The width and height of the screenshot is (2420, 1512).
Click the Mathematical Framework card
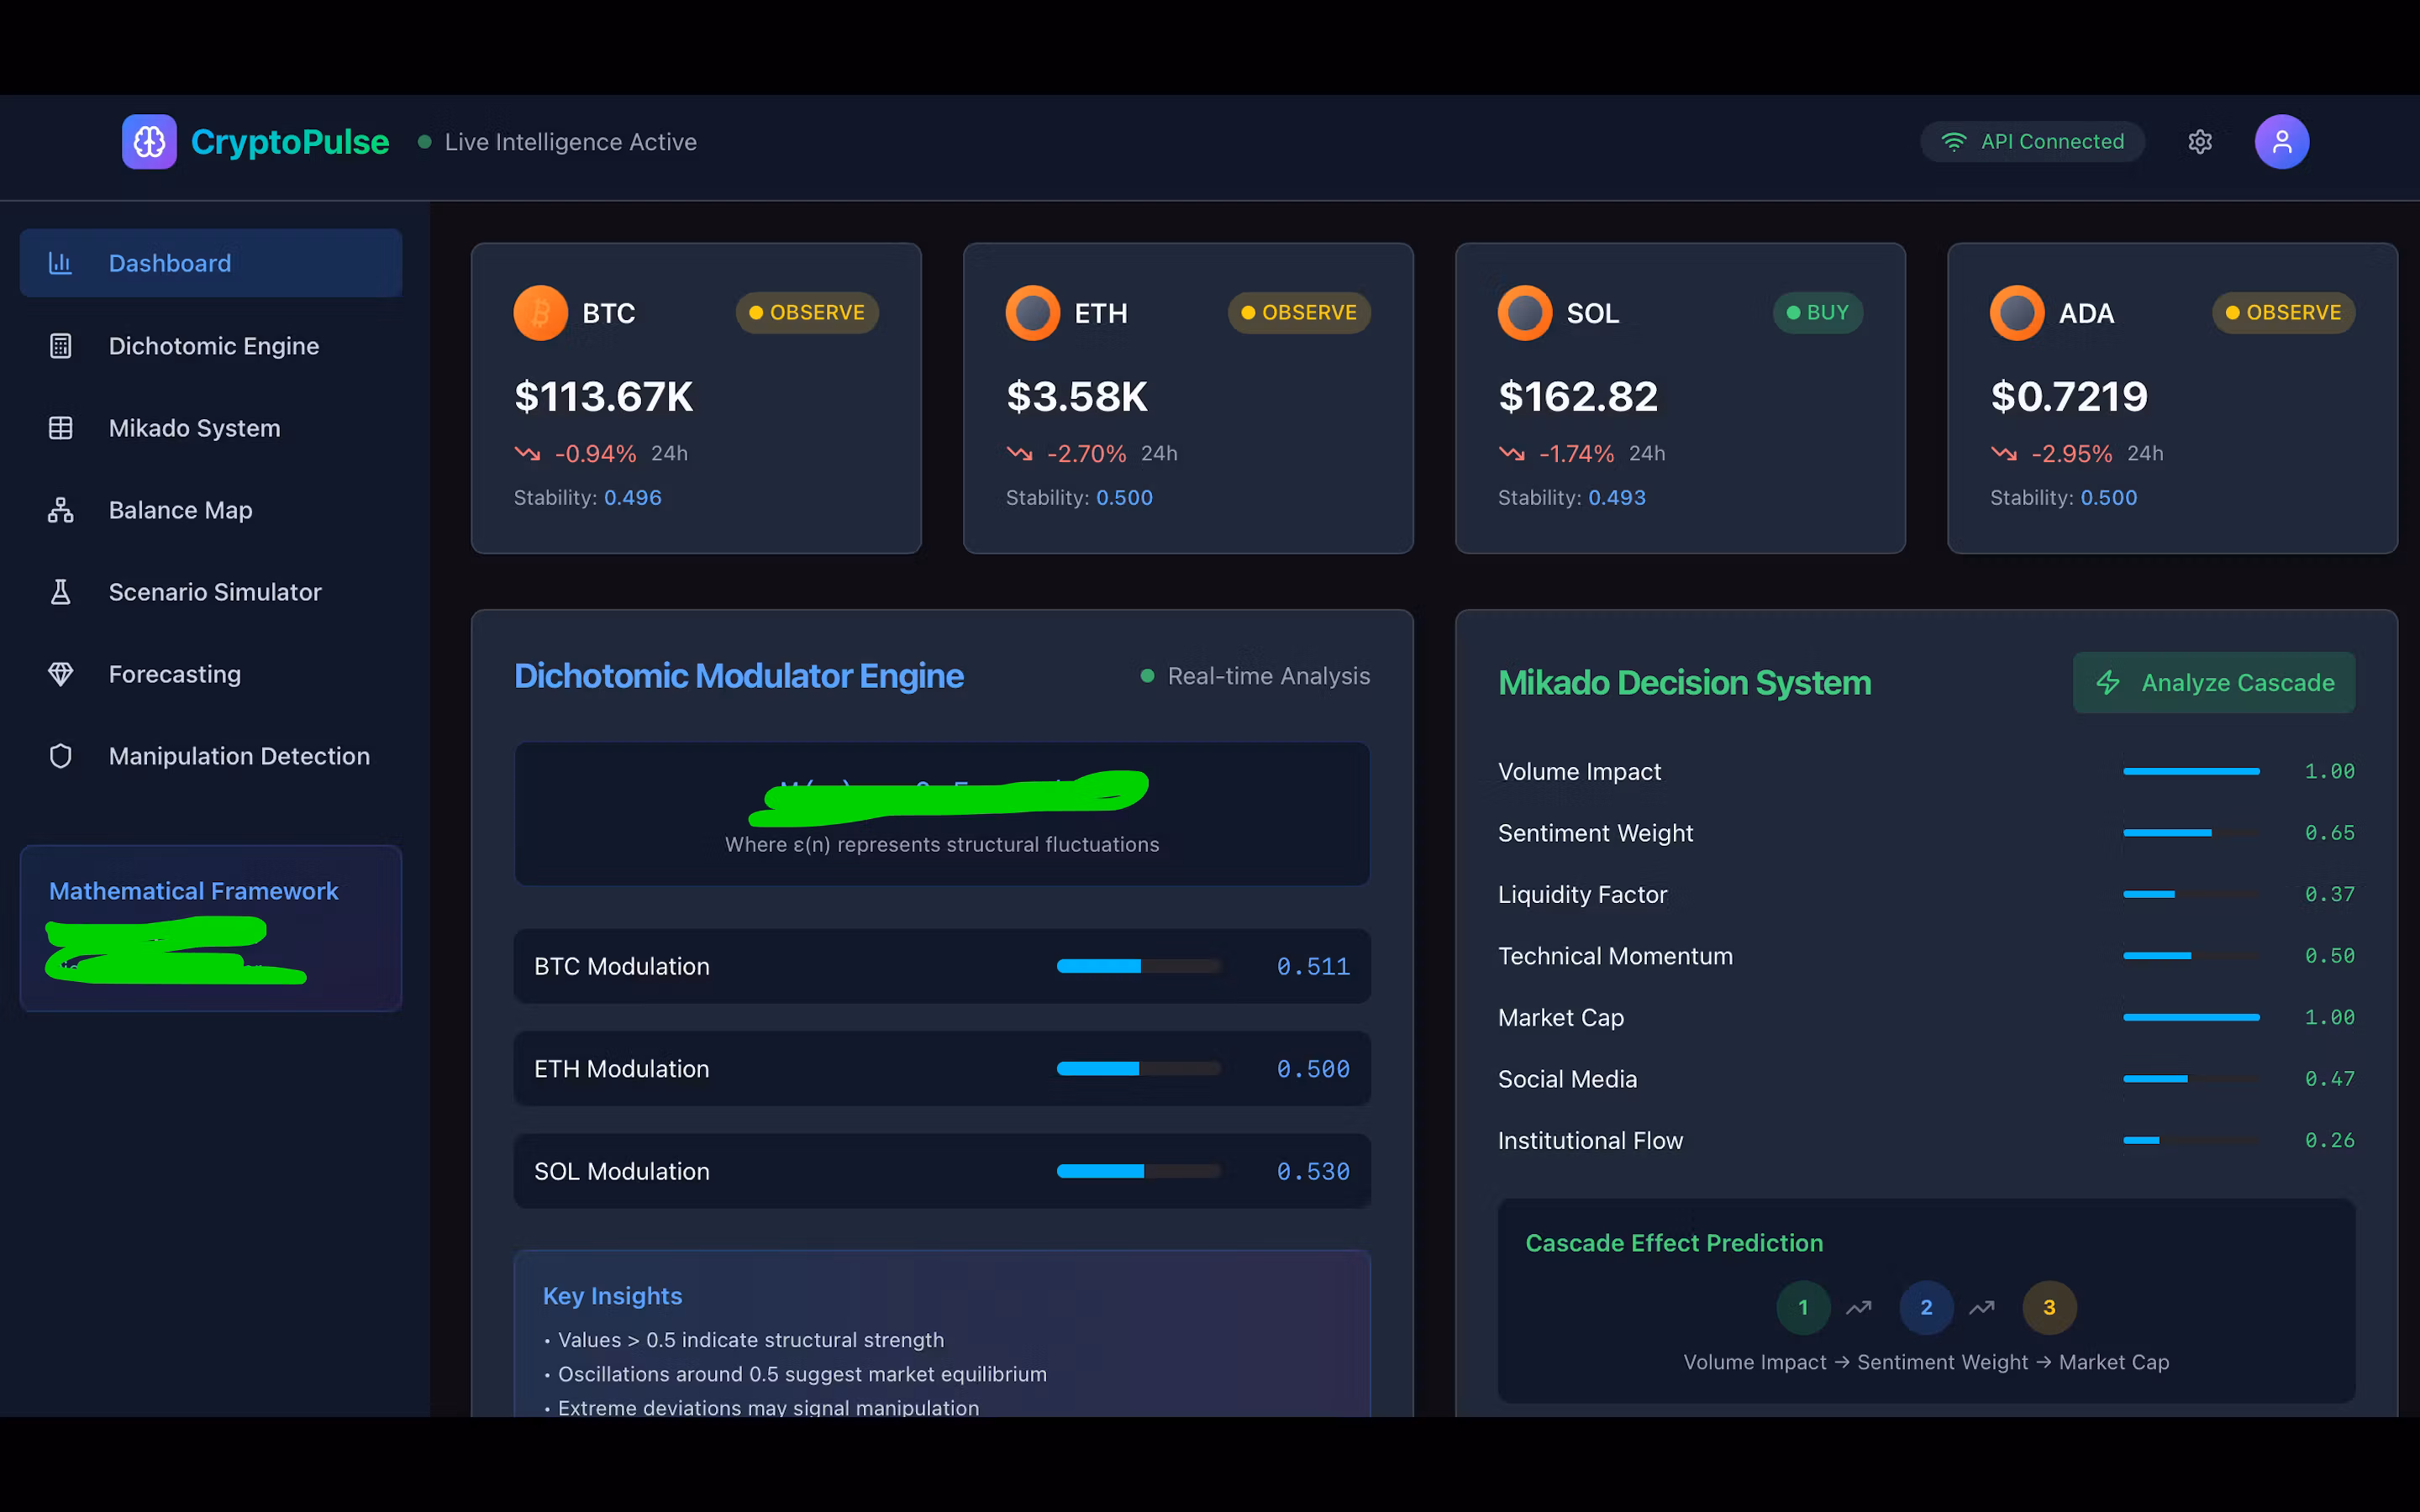coord(211,928)
